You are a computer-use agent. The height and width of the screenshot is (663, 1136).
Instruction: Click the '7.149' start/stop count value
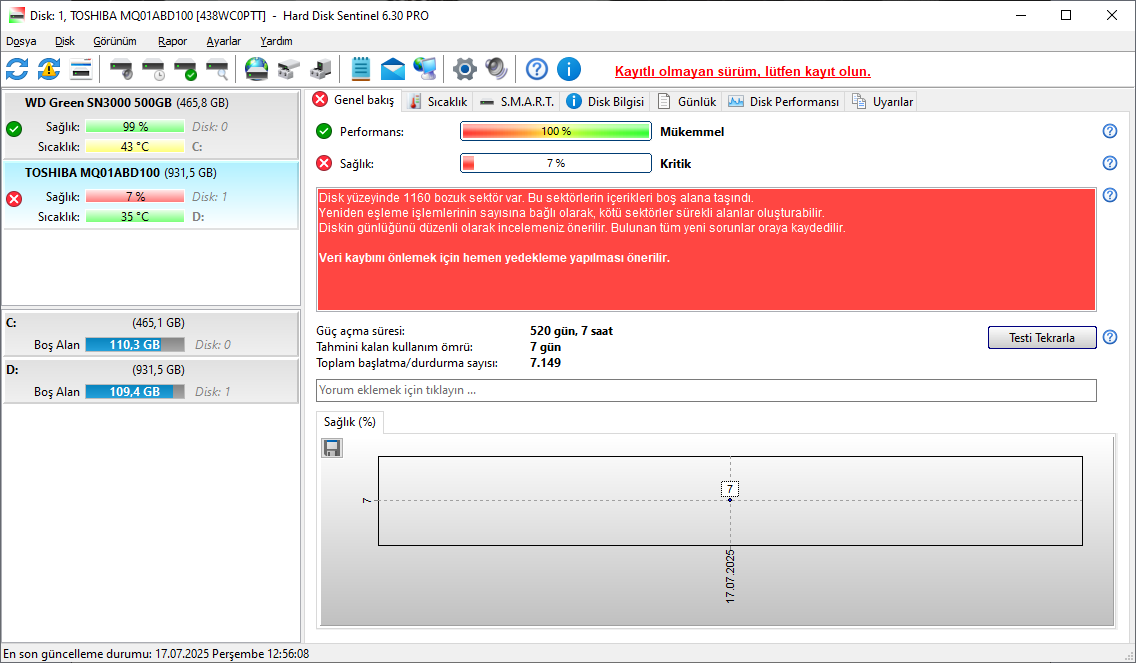pyautogui.click(x=546, y=363)
